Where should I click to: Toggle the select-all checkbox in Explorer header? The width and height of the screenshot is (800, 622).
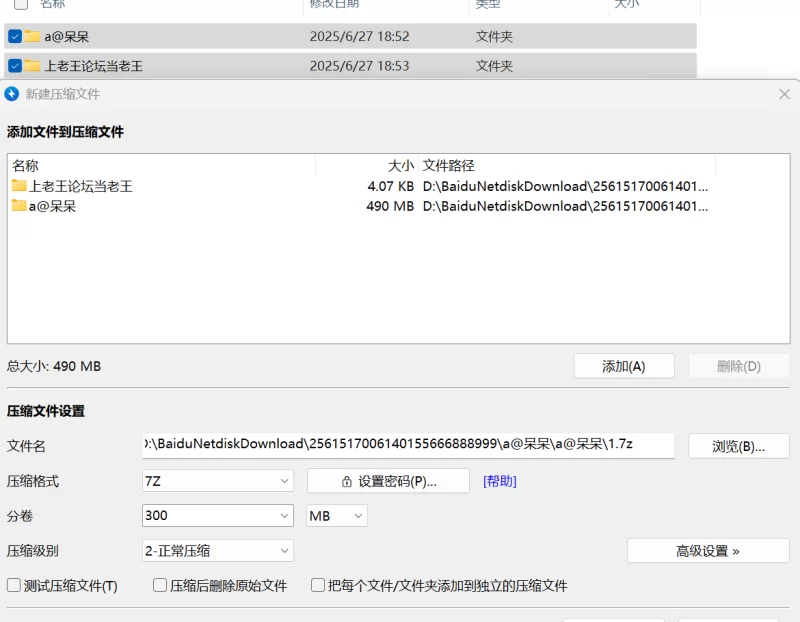[21, 4]
